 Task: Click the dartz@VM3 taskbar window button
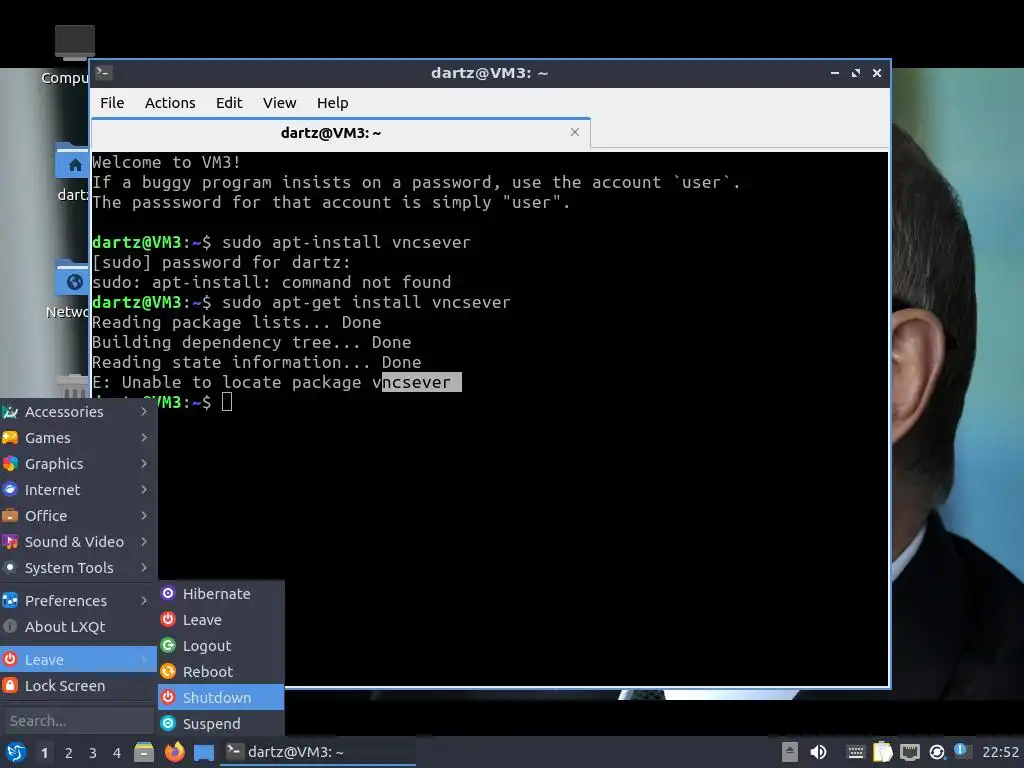pyautogui.click(x=318, y=752)
